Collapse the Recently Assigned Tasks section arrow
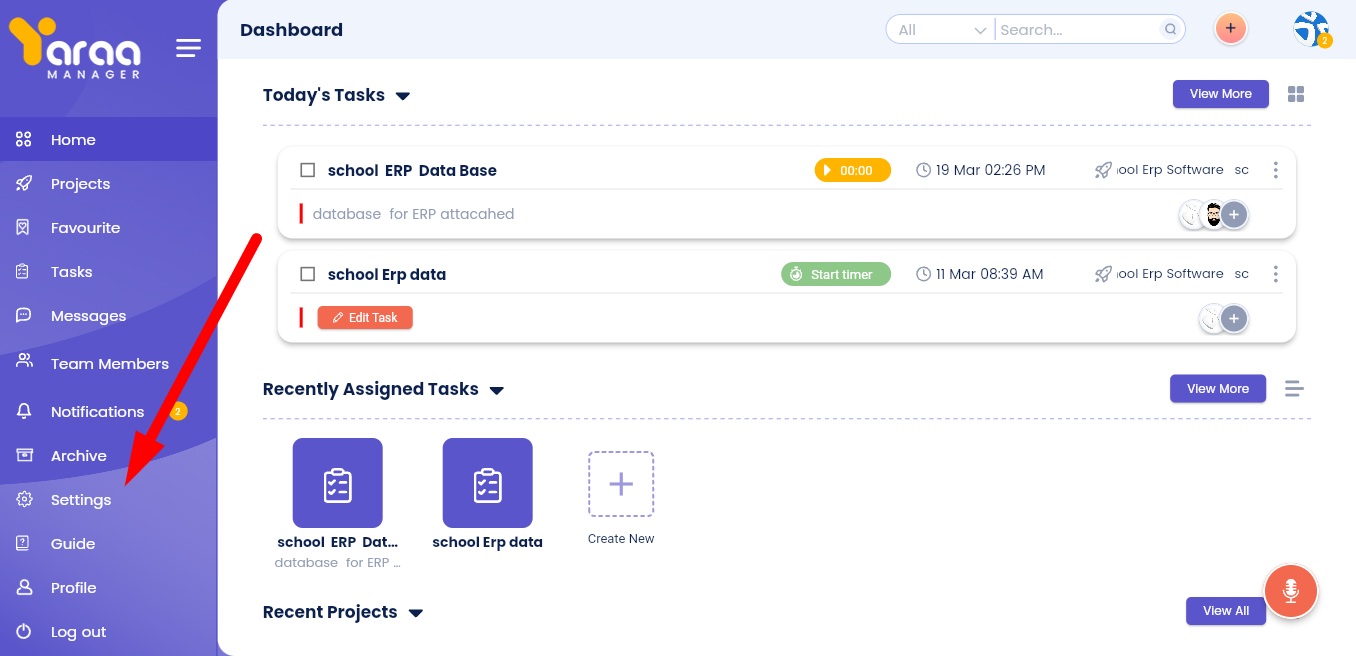Image resolution: width=1356 pixels, height=656 pixels. tap(497, 390)
